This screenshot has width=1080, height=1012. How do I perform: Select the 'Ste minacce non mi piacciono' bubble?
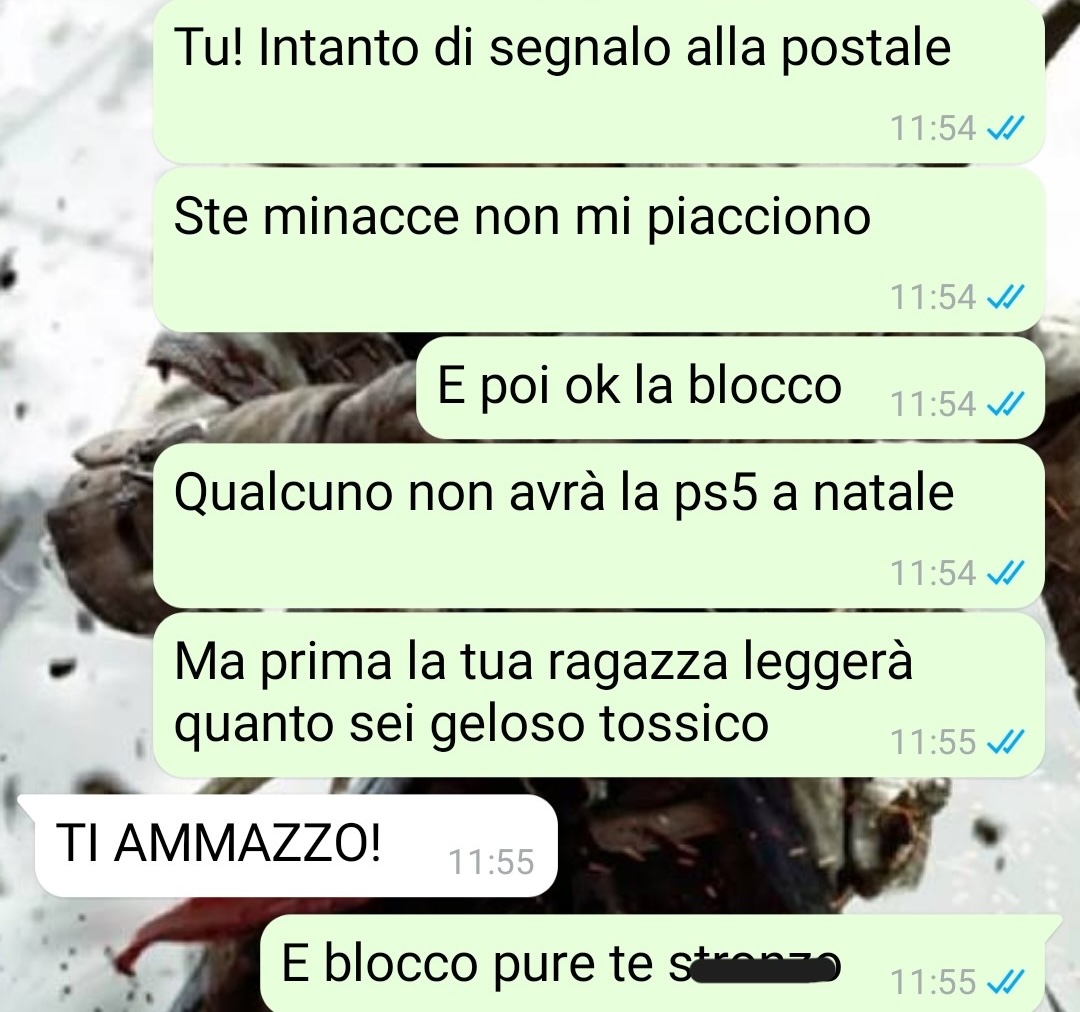[x=598, y=250]
